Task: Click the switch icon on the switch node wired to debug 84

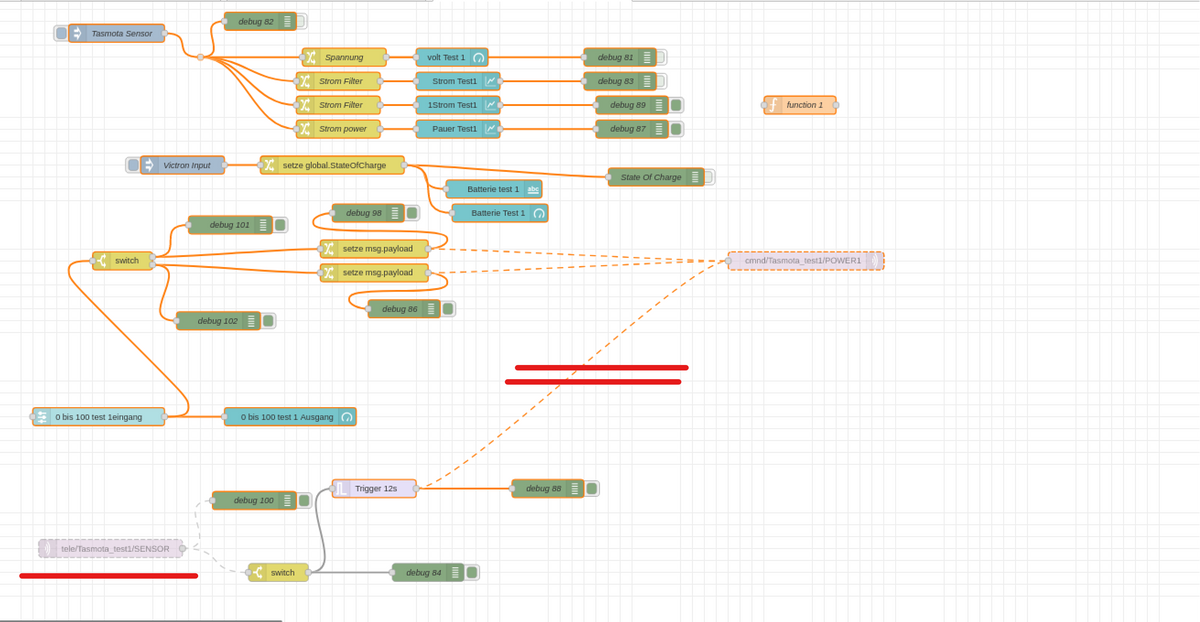Action: 257,572
